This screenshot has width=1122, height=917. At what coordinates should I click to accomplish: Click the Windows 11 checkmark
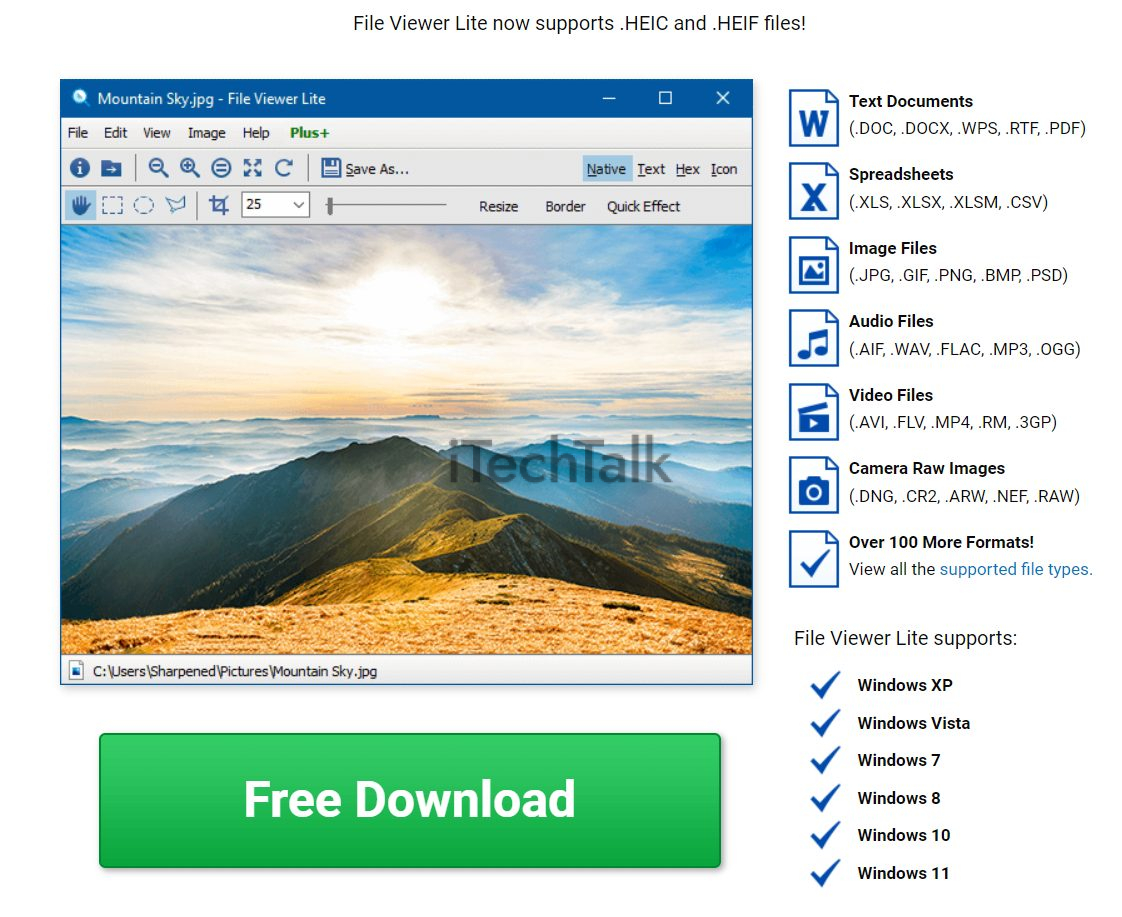pos(825,873)
